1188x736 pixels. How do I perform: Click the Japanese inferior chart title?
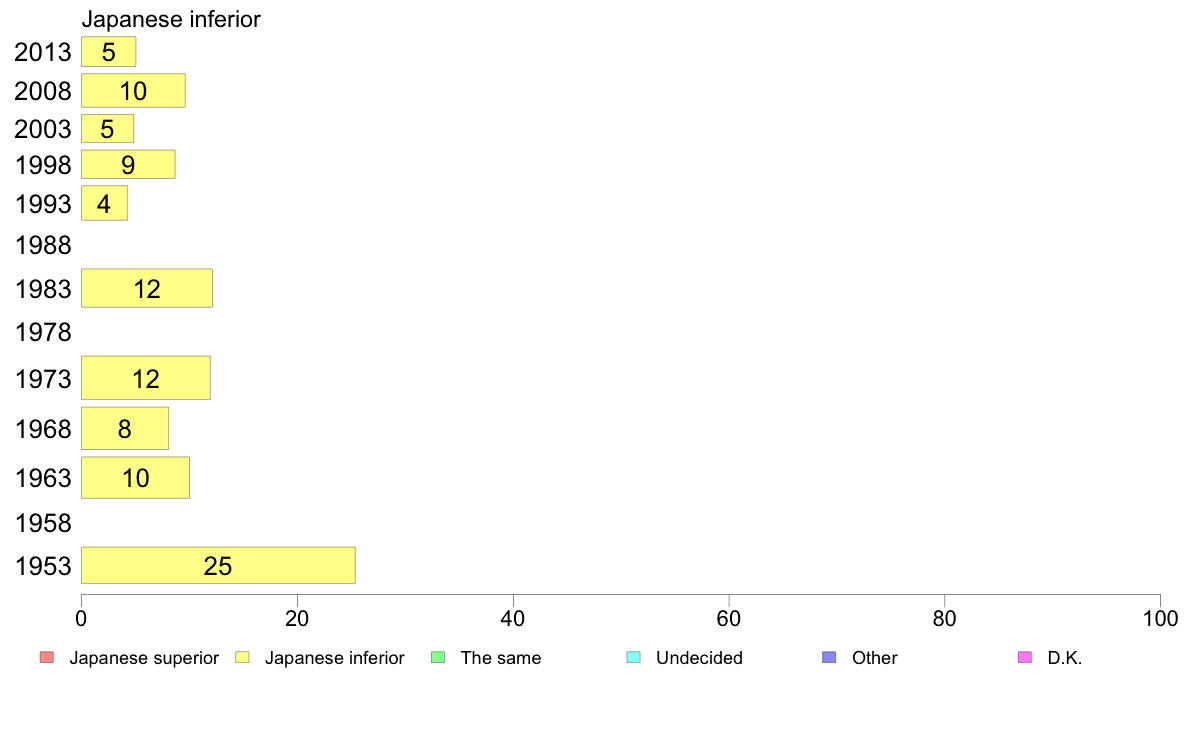(x=171, y=19)
